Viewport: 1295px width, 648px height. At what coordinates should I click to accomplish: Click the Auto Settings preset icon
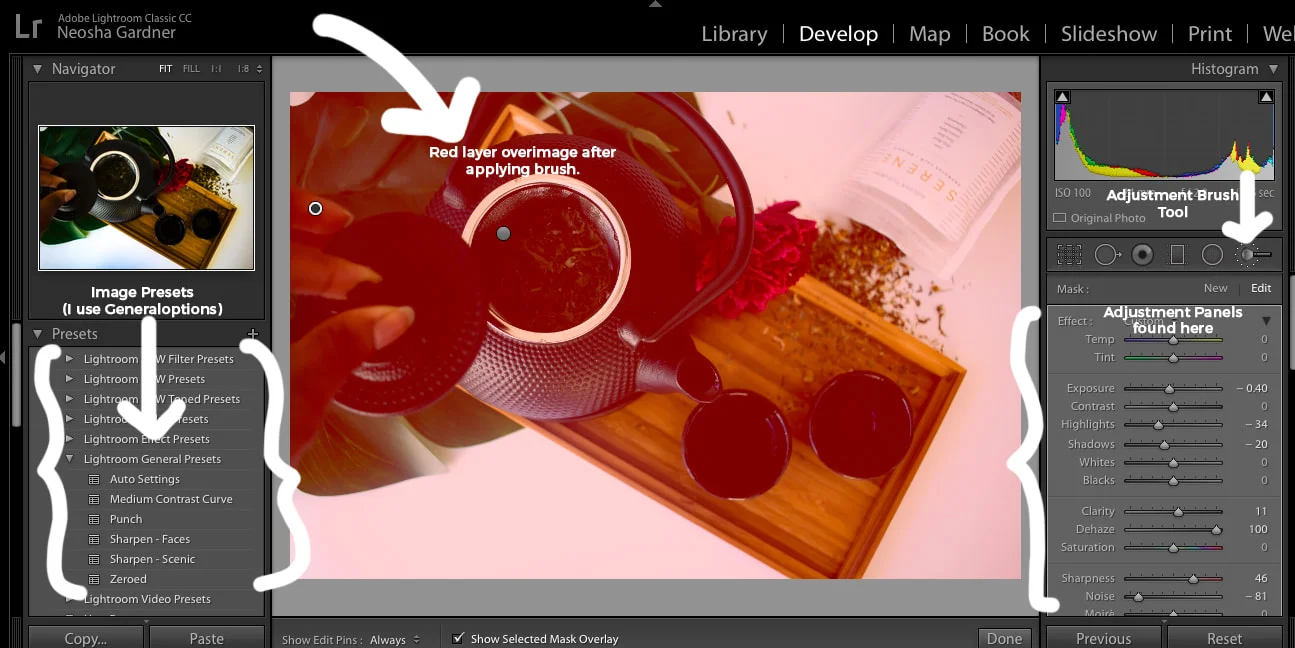click(x=95, y=479)
